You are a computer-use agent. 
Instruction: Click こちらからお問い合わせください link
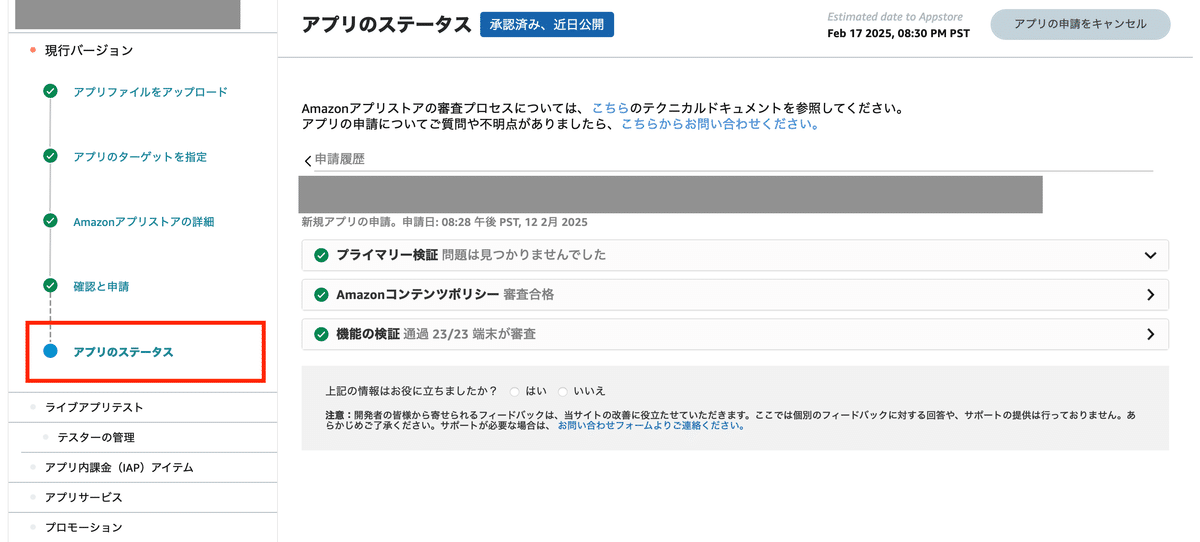[x=720, y=124]
